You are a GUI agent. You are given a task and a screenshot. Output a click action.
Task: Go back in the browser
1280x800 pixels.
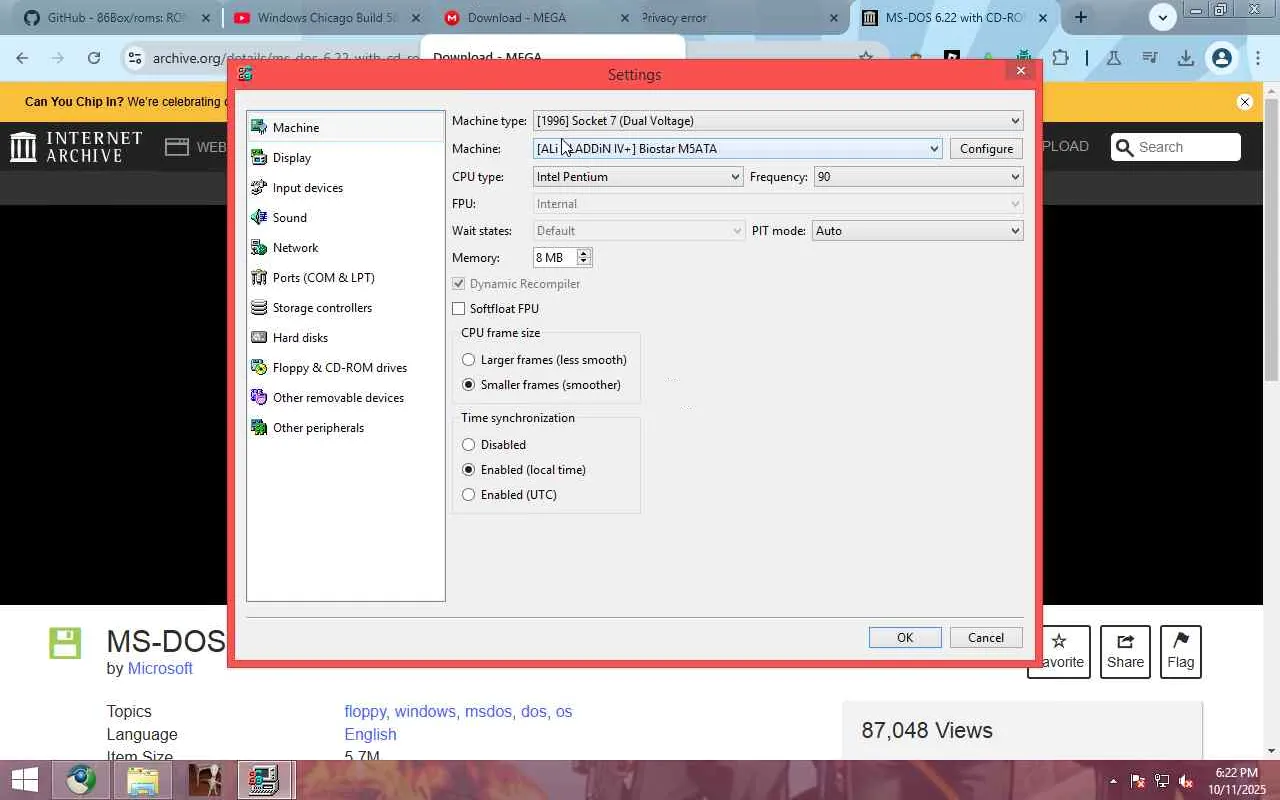[x=22, y=58]
